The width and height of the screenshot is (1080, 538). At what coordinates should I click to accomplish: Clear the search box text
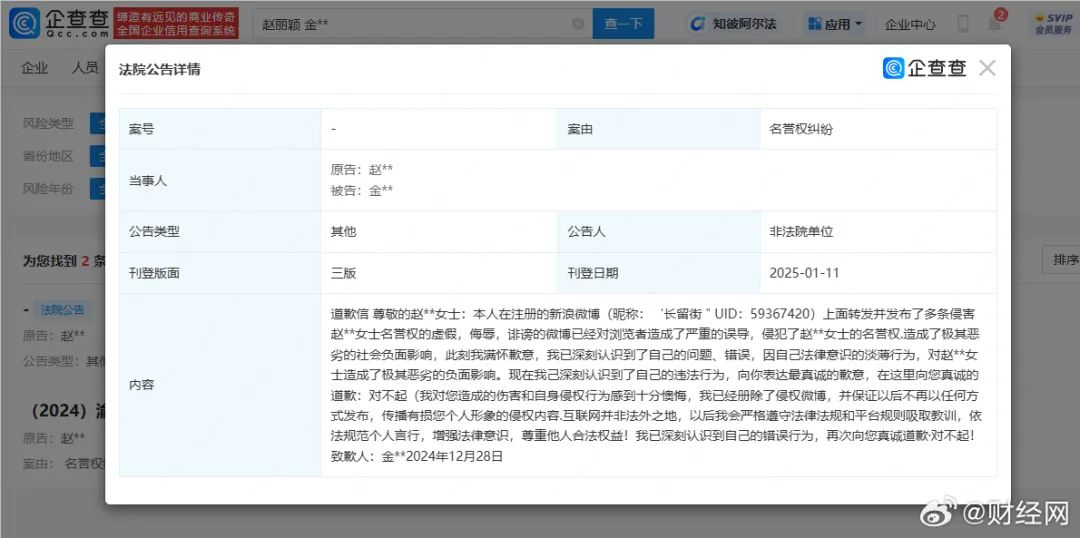(578, 23)
